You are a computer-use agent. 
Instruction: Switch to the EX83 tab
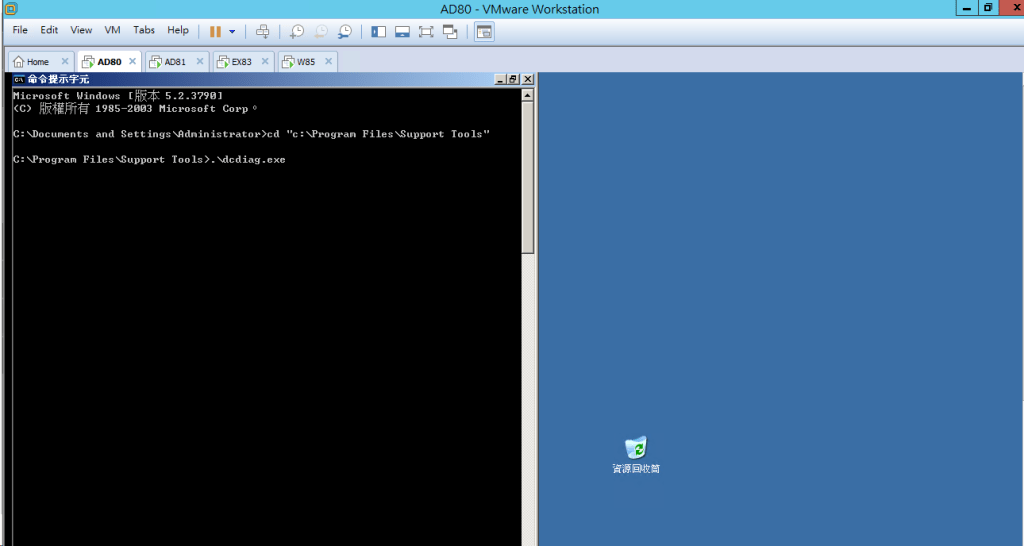(241, 62)
